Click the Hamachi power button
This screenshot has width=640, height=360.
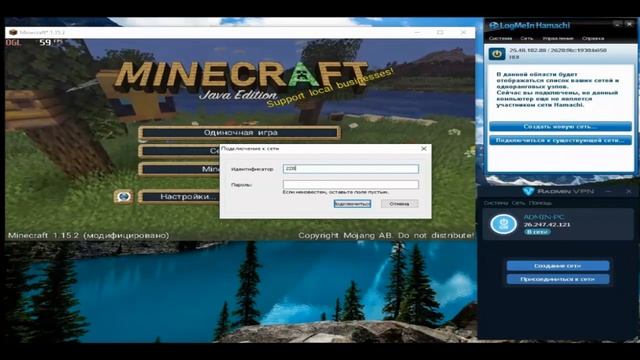(497, 53)
